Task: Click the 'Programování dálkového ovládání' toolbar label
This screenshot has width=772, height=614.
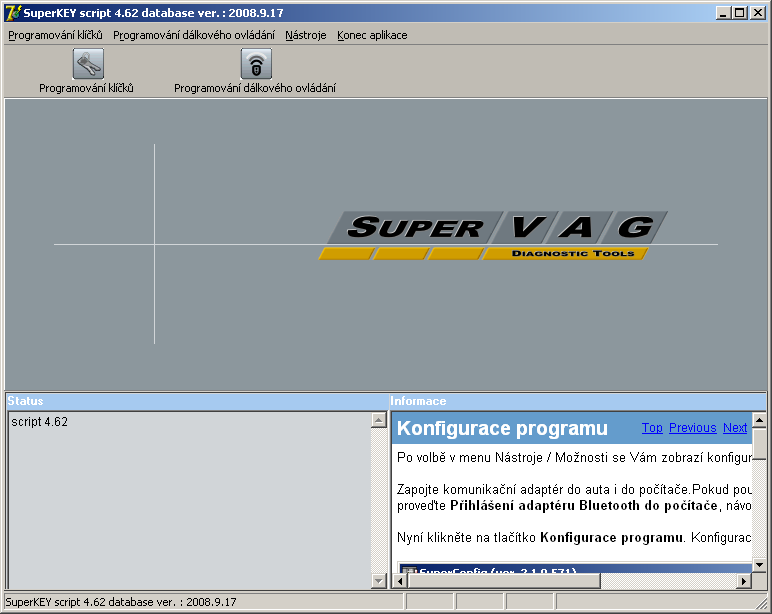Action: click(255, 88)
